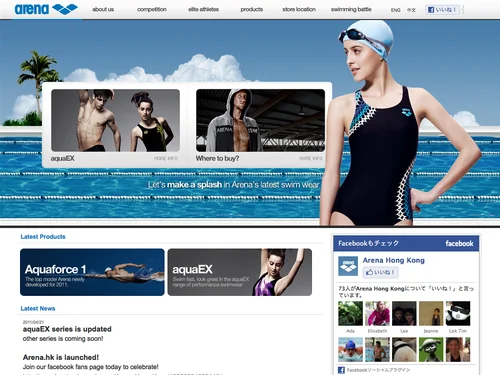
Task: Open the Aquaforce 1 product banner
Action: 92,272
